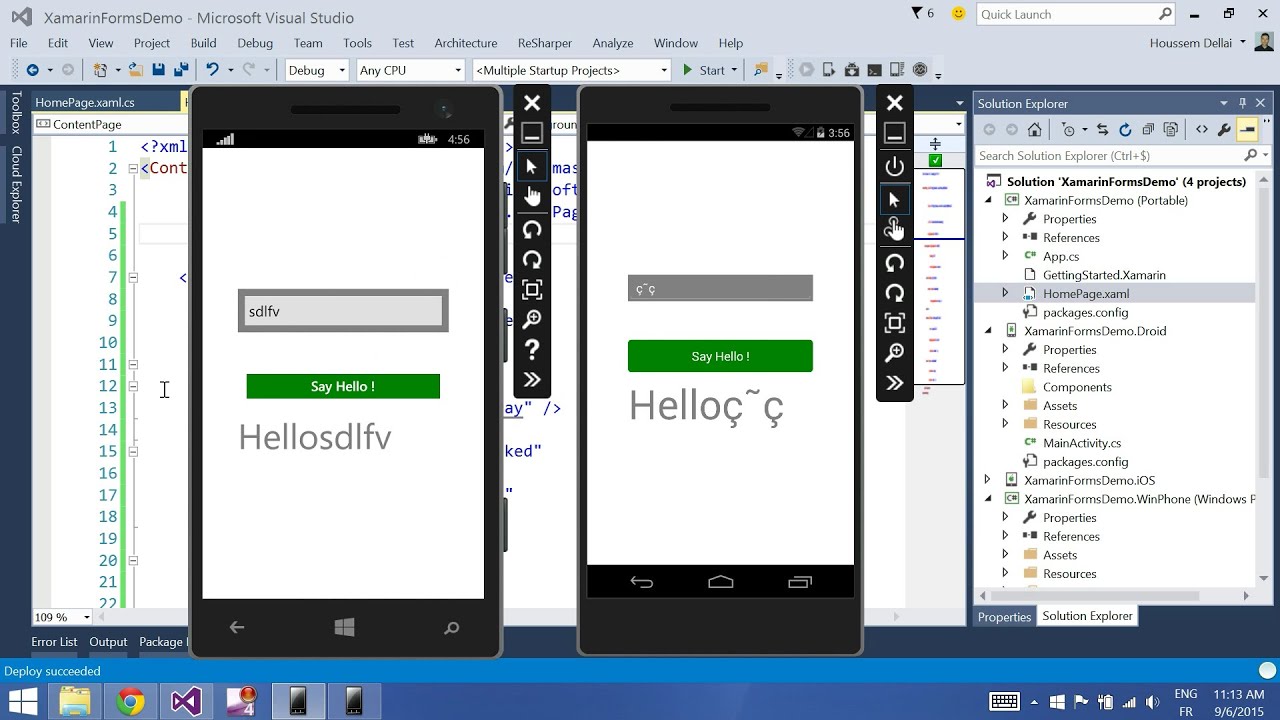The width and height of the screenshot is (1280, 720).
Task: Click the Cloud Explorer side tab
Action: coord(16,183)
